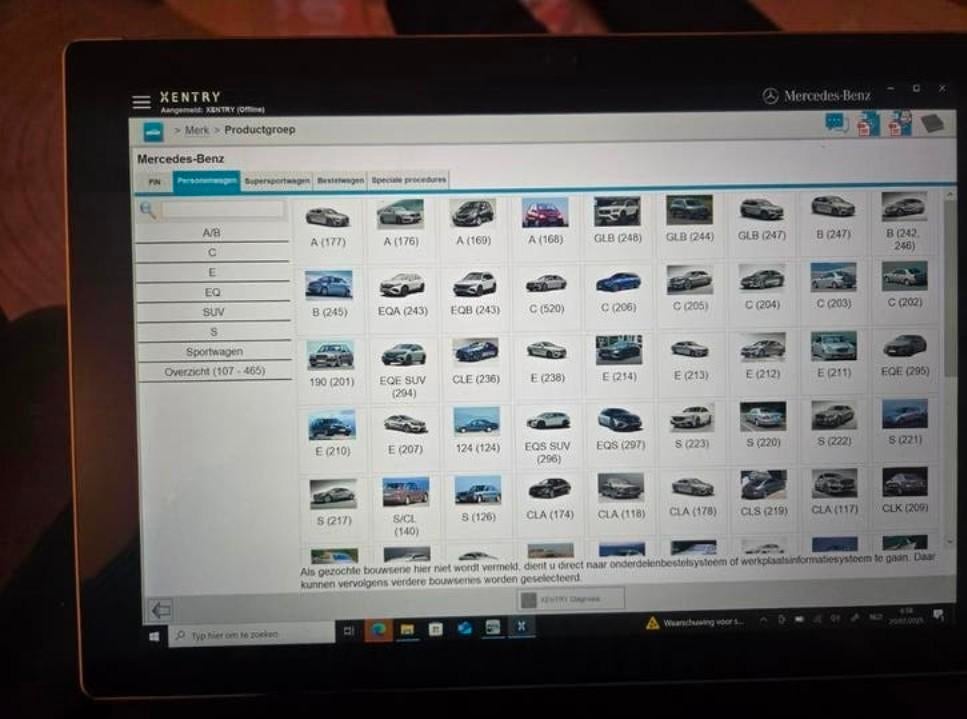967x719 pixels.
Task: Click the Merk breadcrumb link
Action: coord(198,130)
